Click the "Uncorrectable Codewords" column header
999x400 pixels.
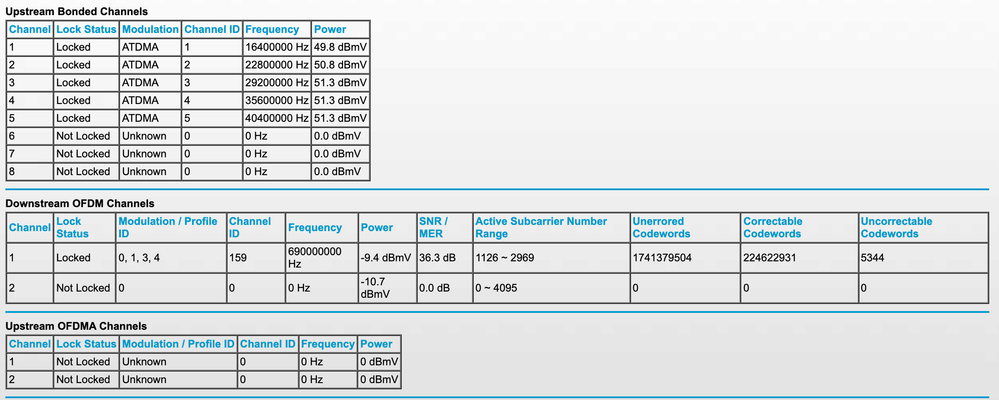point(896,227)
